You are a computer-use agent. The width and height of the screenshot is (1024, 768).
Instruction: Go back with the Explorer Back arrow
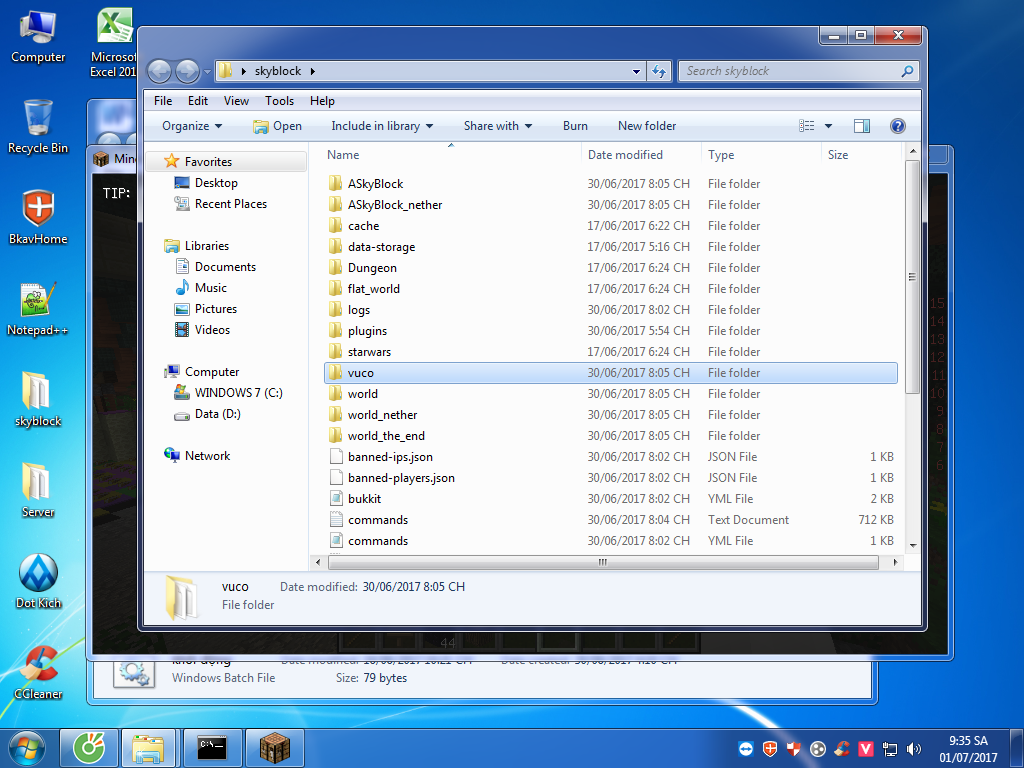pyautogui.click(x=159, y=71)
